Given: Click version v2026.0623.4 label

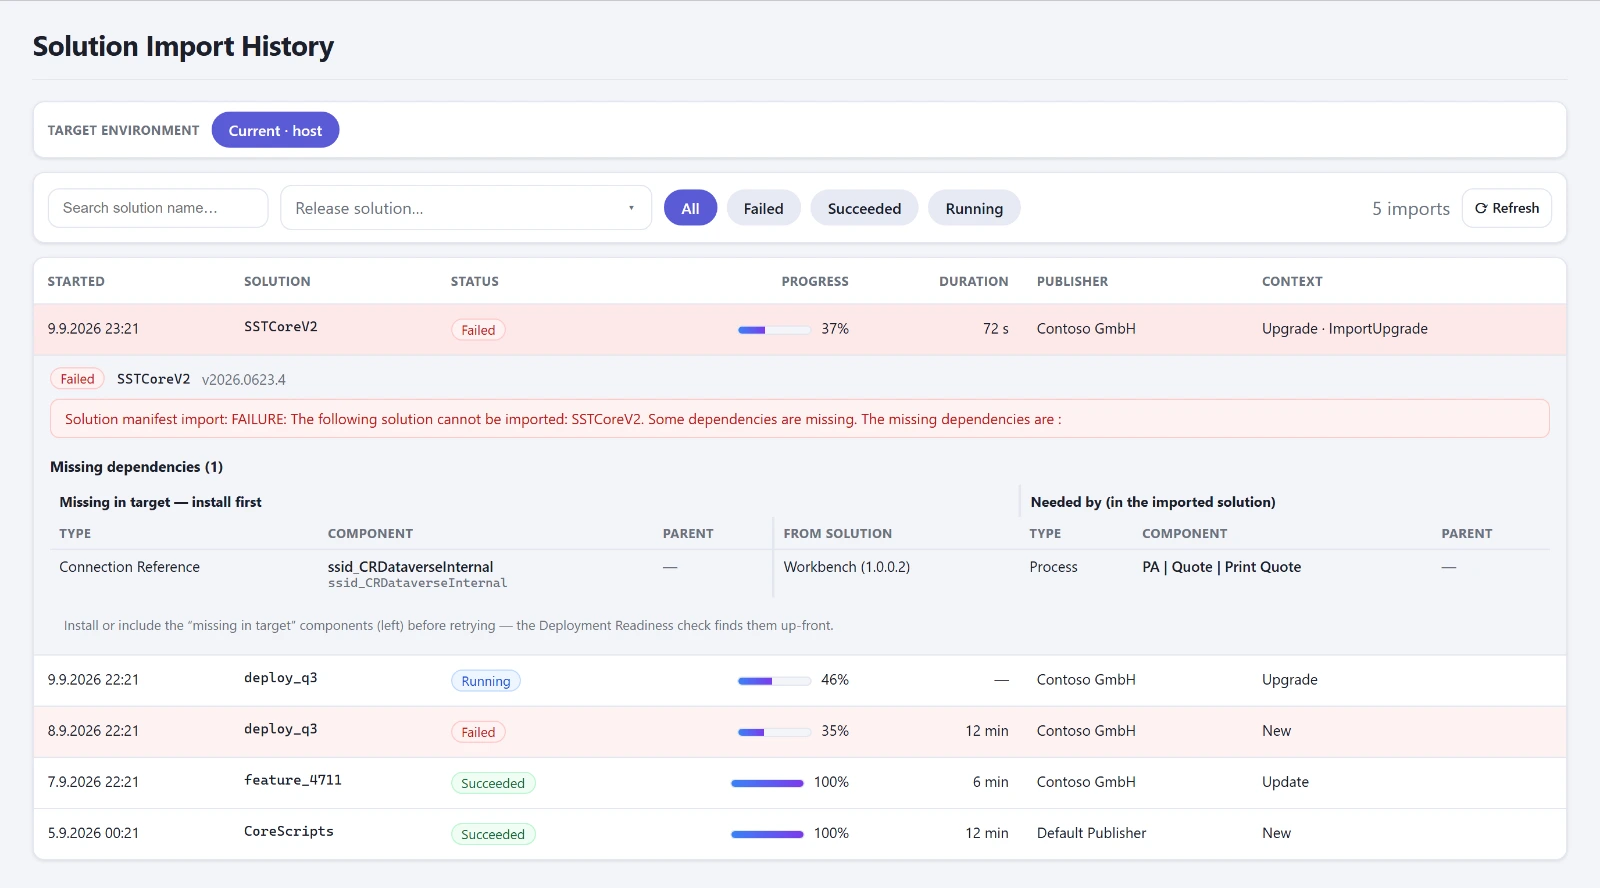Looking at the screenshot, I should pyautogui.click(x=243, y=380).
